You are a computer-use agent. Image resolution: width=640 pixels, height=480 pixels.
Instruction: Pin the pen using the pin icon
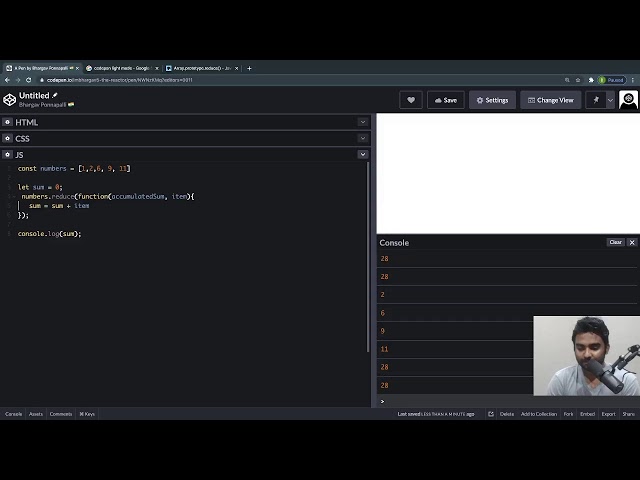[596, 100]
